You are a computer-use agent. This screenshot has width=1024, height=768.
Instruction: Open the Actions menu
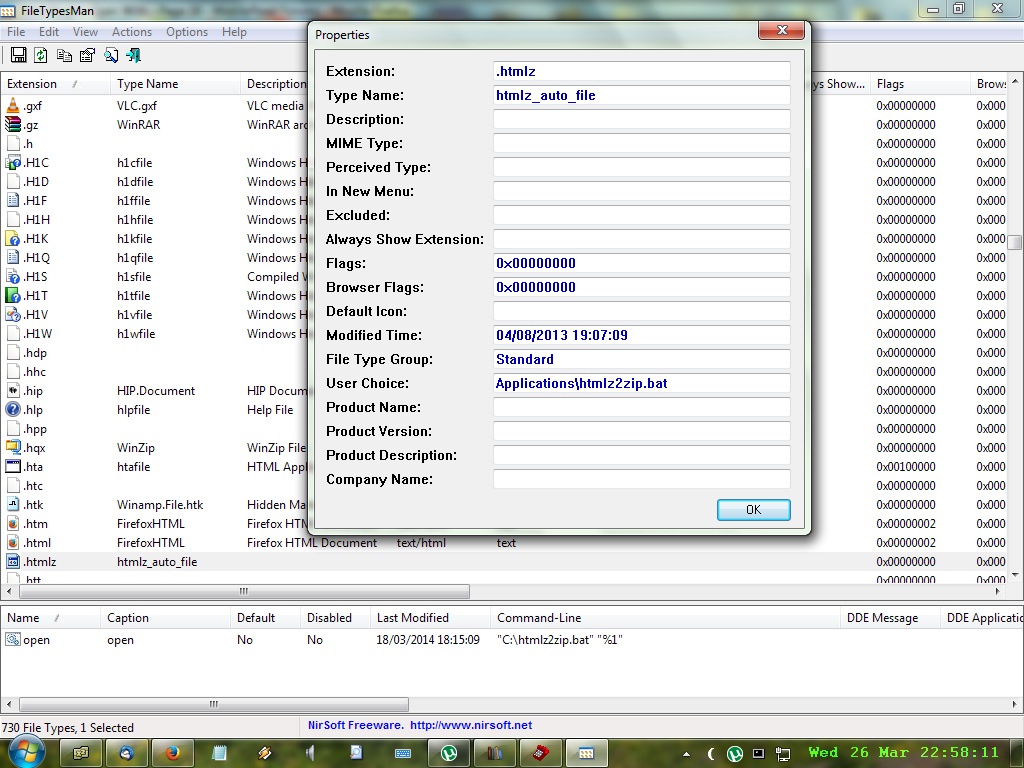pos(131,32)
